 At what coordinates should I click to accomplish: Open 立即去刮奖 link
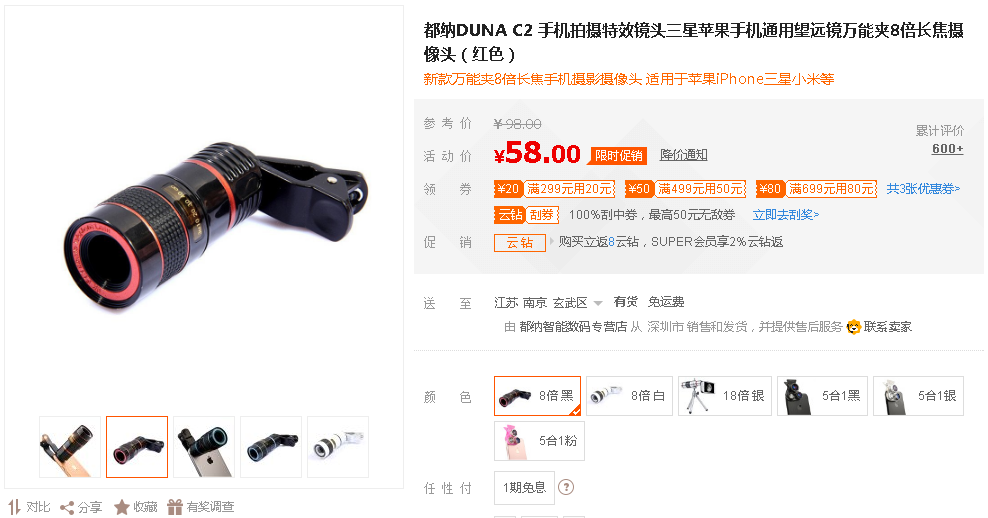tap(786, 215)
